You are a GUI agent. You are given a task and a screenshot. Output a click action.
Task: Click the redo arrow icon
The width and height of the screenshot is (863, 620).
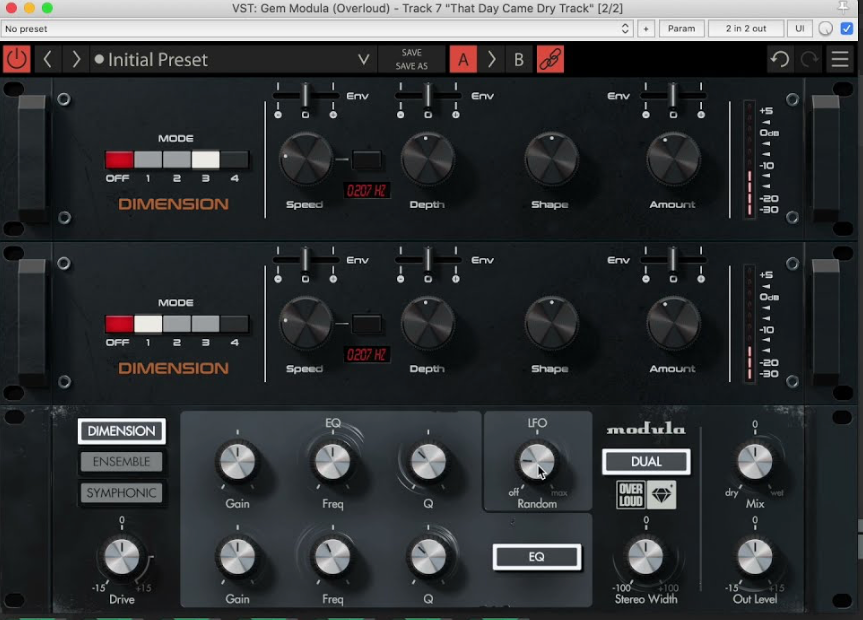click(x=809, y=59)
